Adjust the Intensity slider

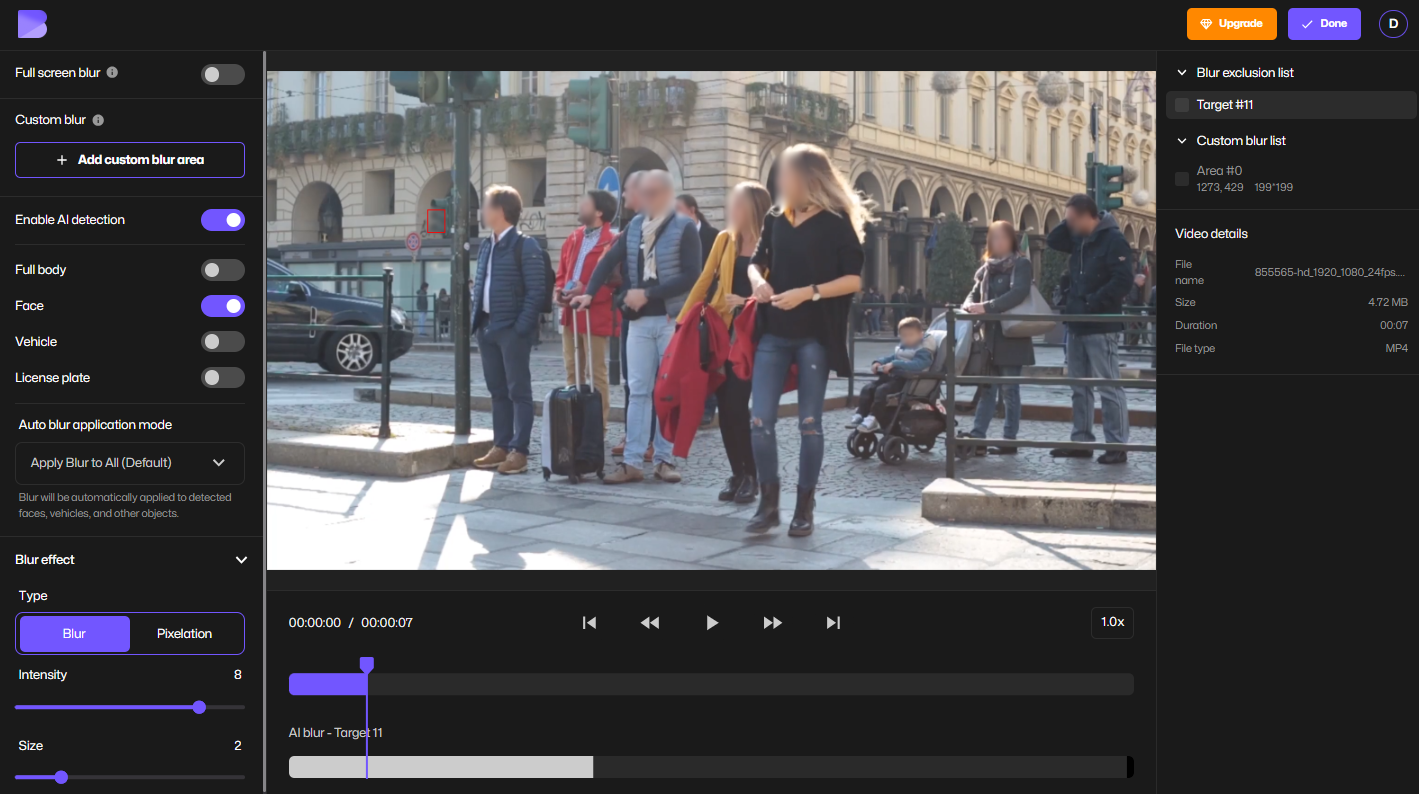pyautogui.click(x=199, y=707)
